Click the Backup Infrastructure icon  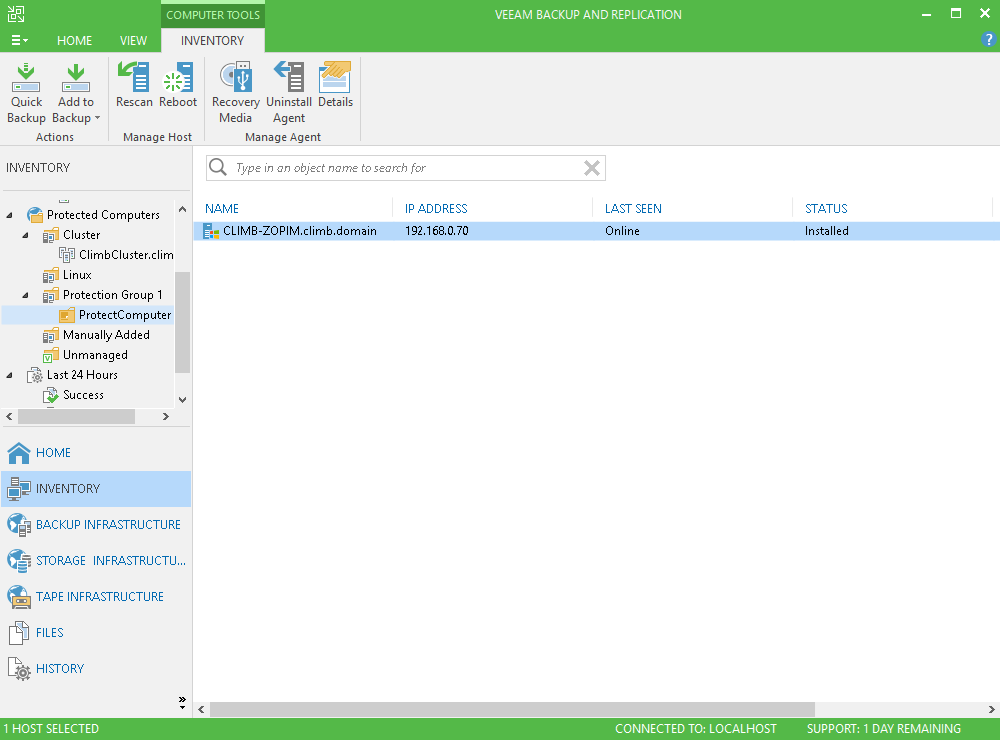tap(19, 524)
